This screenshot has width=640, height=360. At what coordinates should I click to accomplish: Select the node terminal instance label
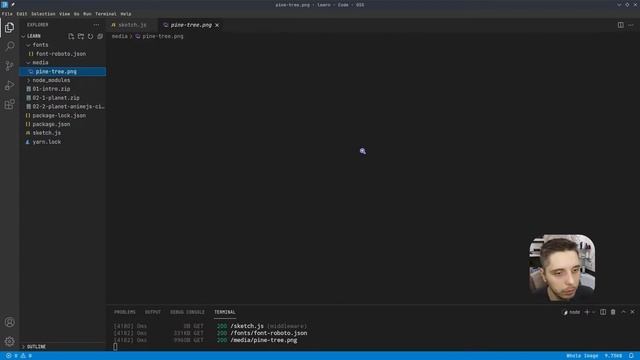[x=571, y=312]
